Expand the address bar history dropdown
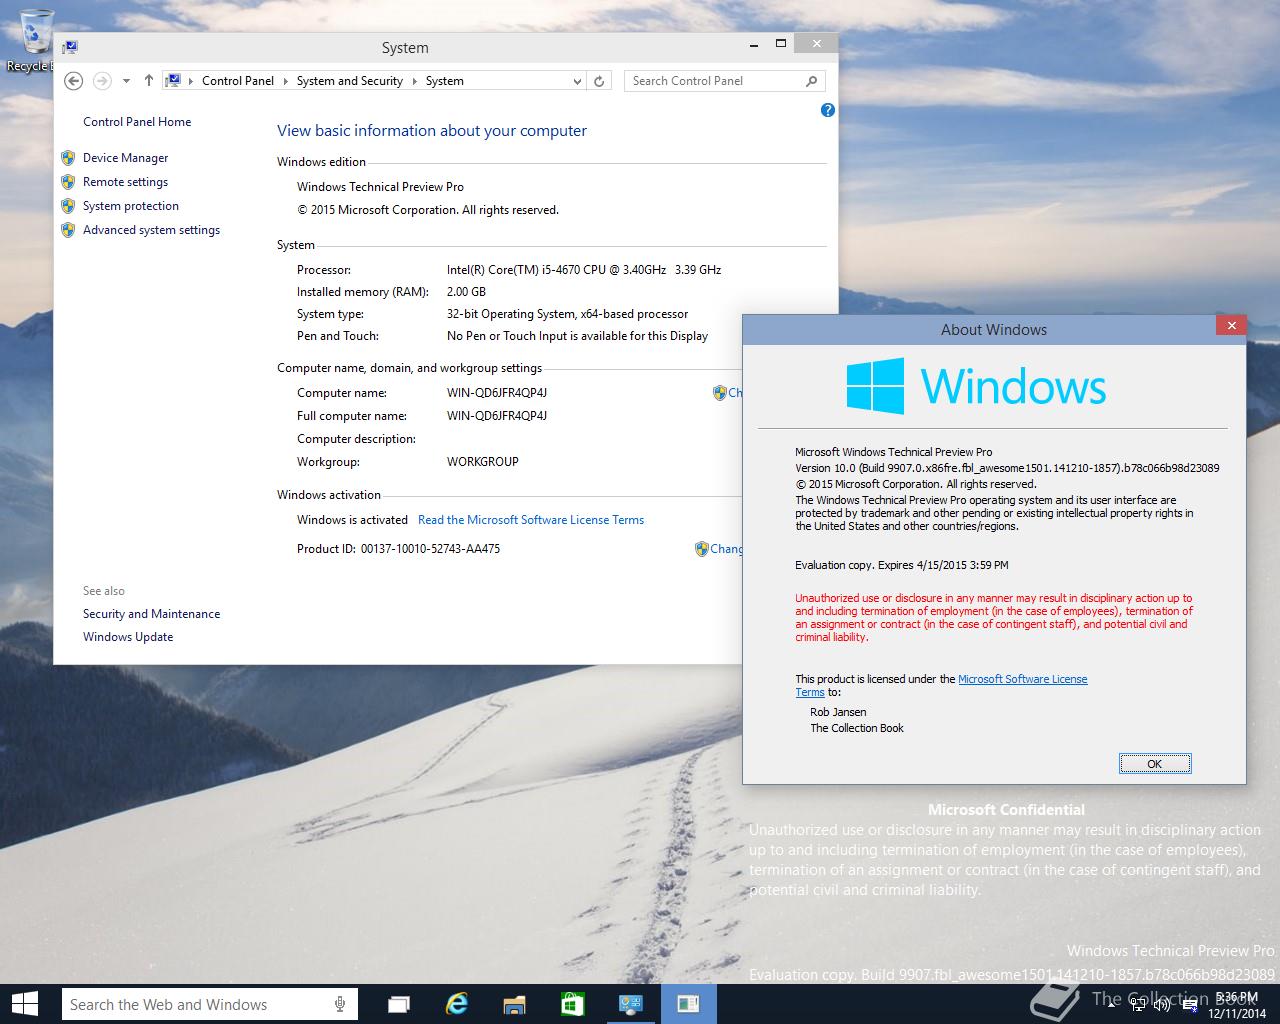The width and height of the screenshot is (1280, 1024). click(x=577, y=81)
